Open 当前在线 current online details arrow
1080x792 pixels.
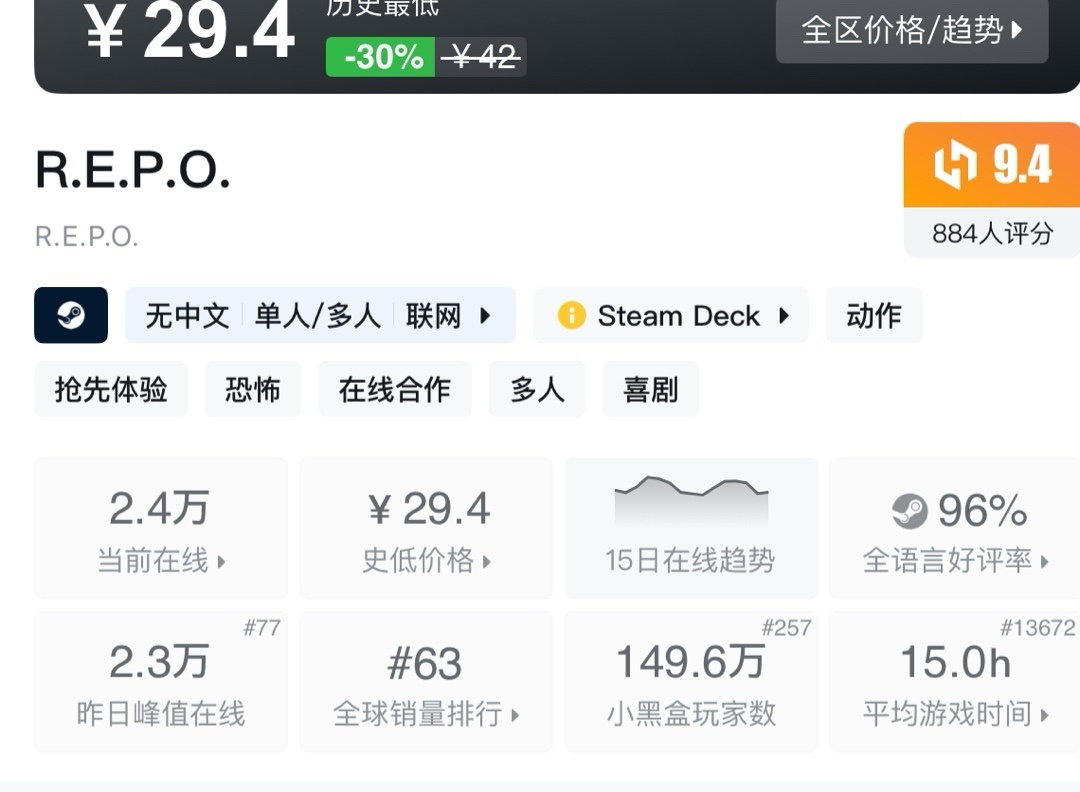pyautogui.click(x=221, y=562)
